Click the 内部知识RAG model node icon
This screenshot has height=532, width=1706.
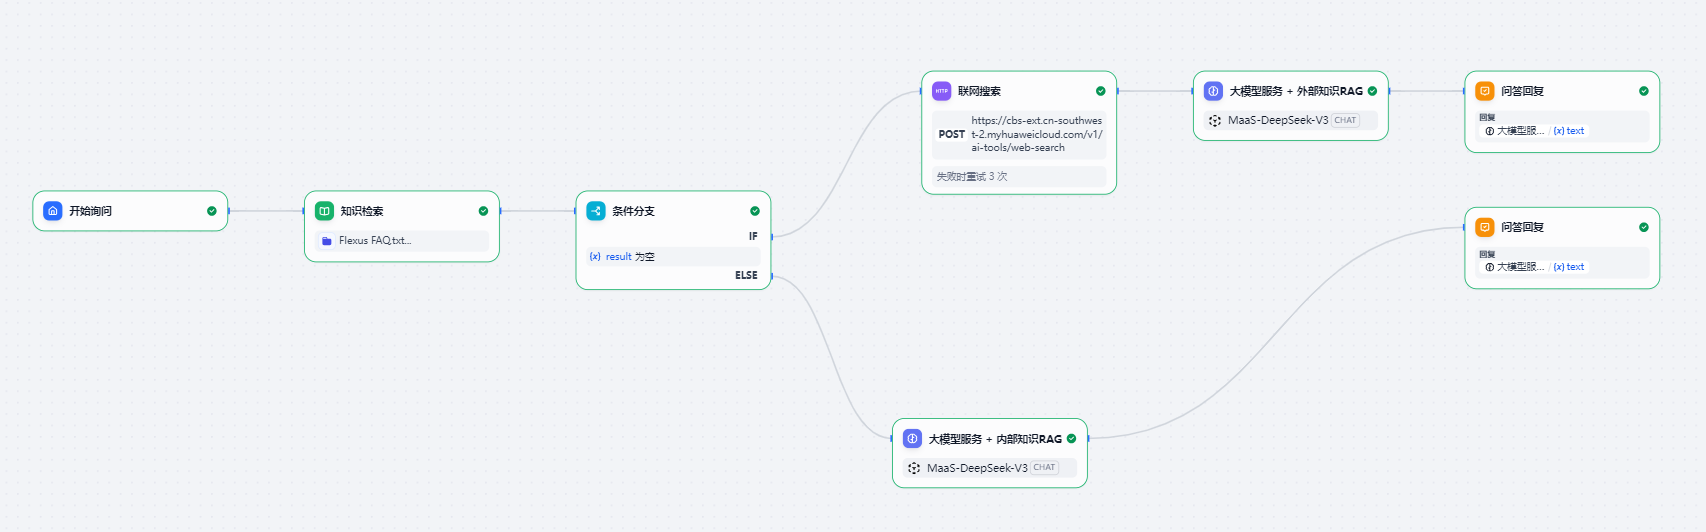[x=912, y=439]
